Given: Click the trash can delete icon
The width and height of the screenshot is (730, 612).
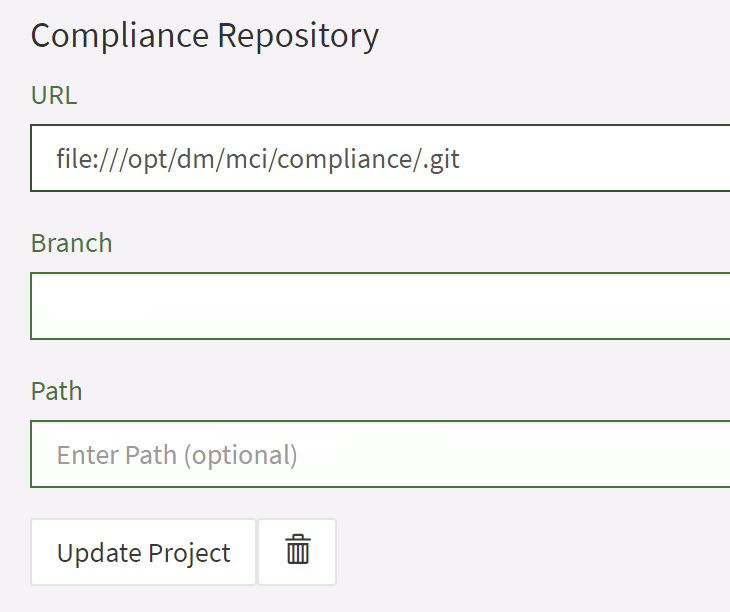Looking at the screenshot, I should pyautogui.click(x=297, y=551).
